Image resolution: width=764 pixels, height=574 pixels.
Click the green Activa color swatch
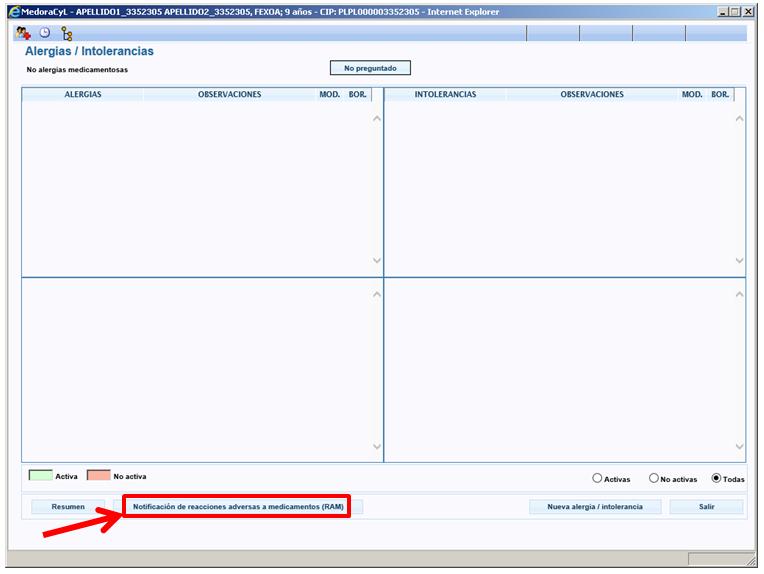tap(39, 476)
